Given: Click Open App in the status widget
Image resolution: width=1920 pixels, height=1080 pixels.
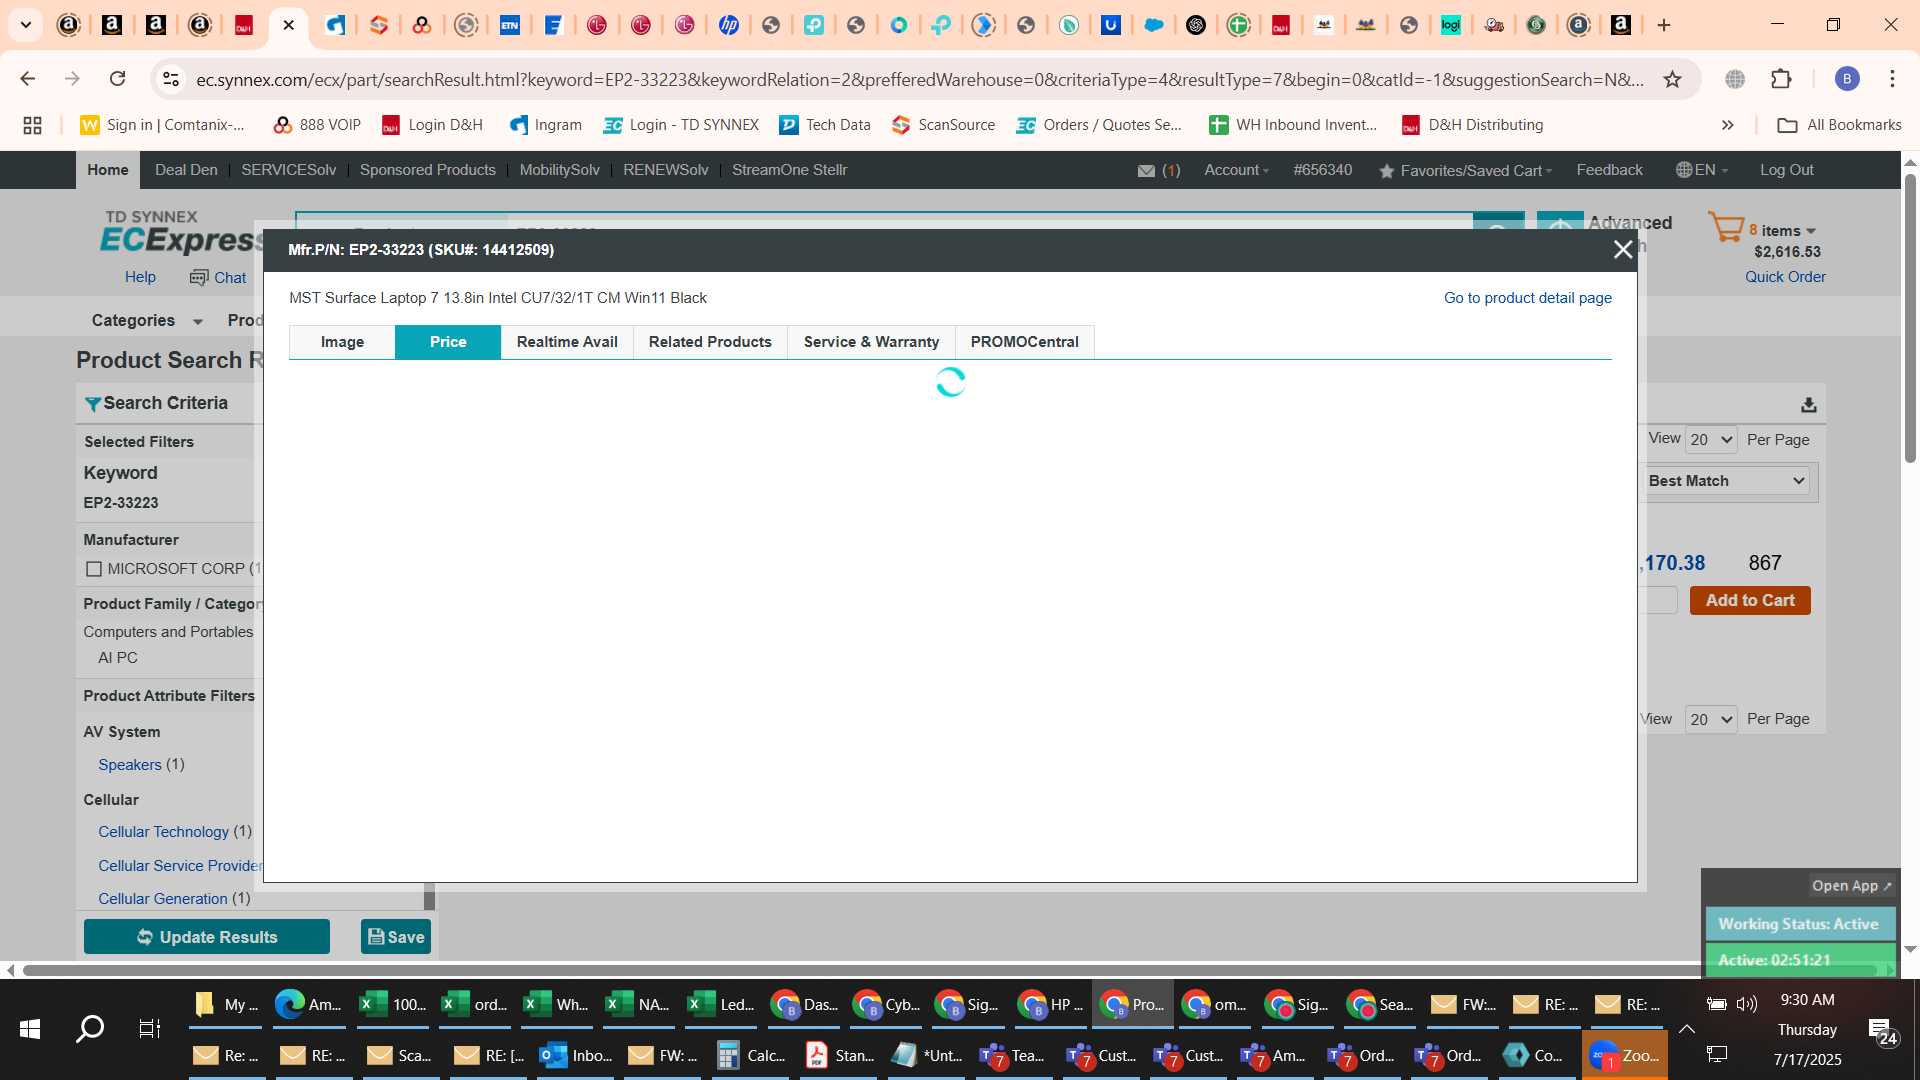Looking at the screenshot, I should pyautogui.click(x=1851, y=886).
